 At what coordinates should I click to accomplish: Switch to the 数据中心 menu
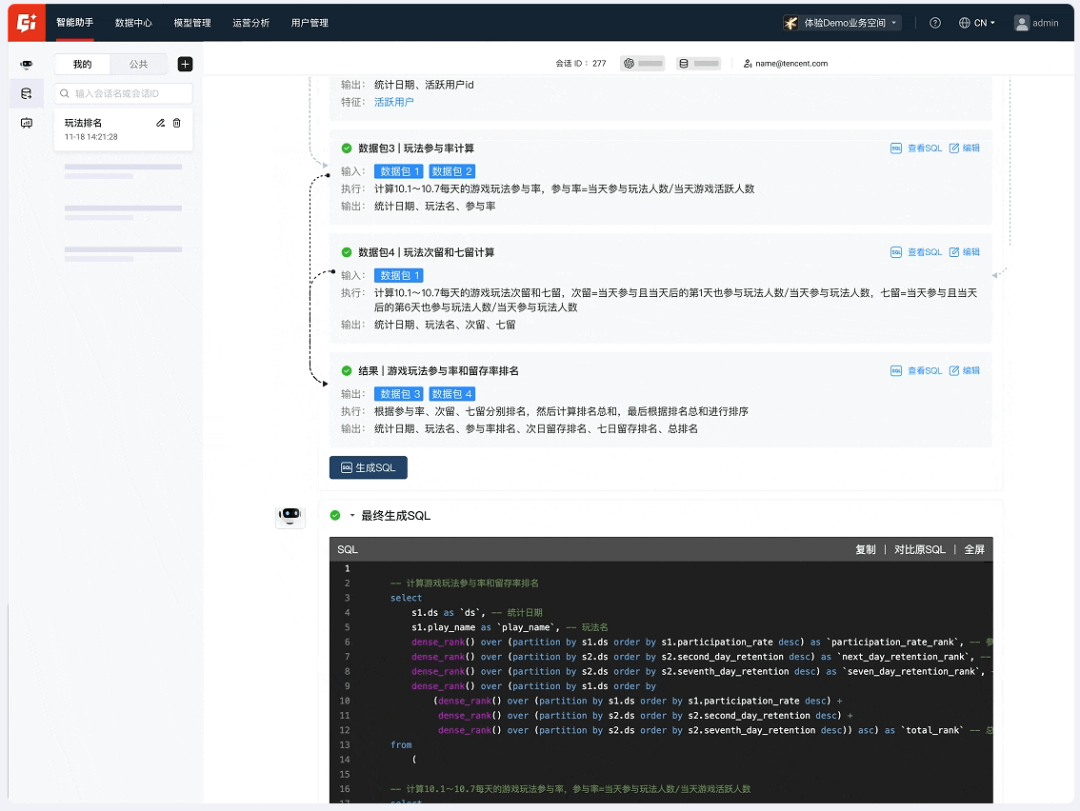134,23
